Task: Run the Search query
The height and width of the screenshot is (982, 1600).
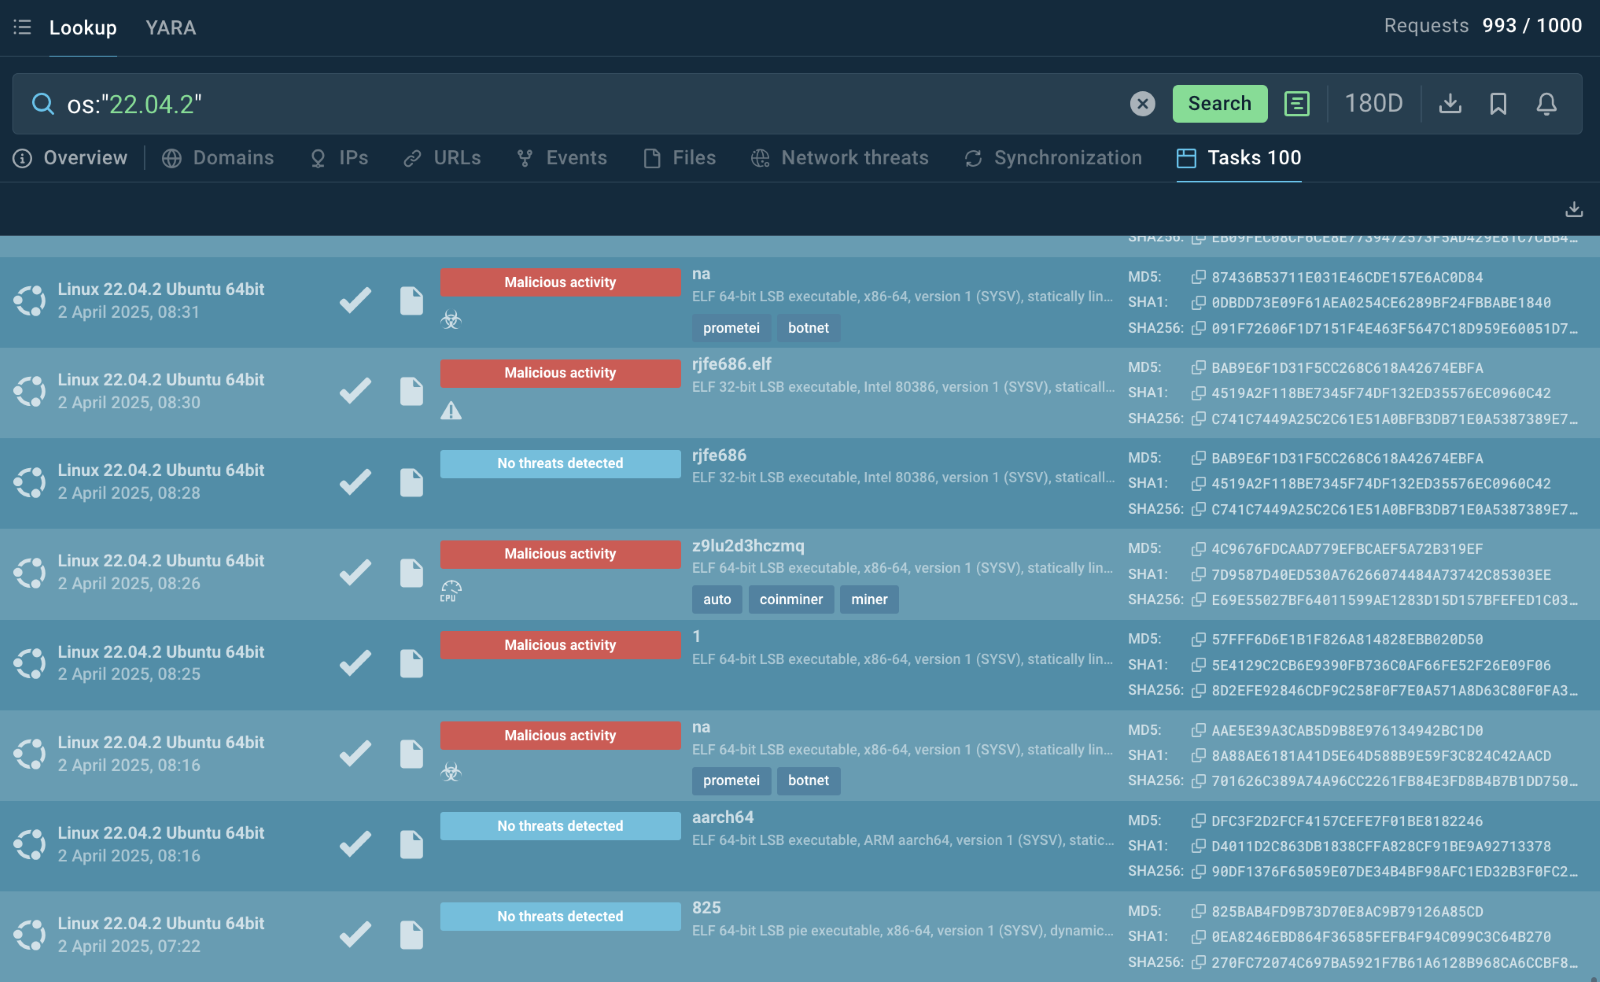Action: pyautogui.click(x=1219, y=103)
